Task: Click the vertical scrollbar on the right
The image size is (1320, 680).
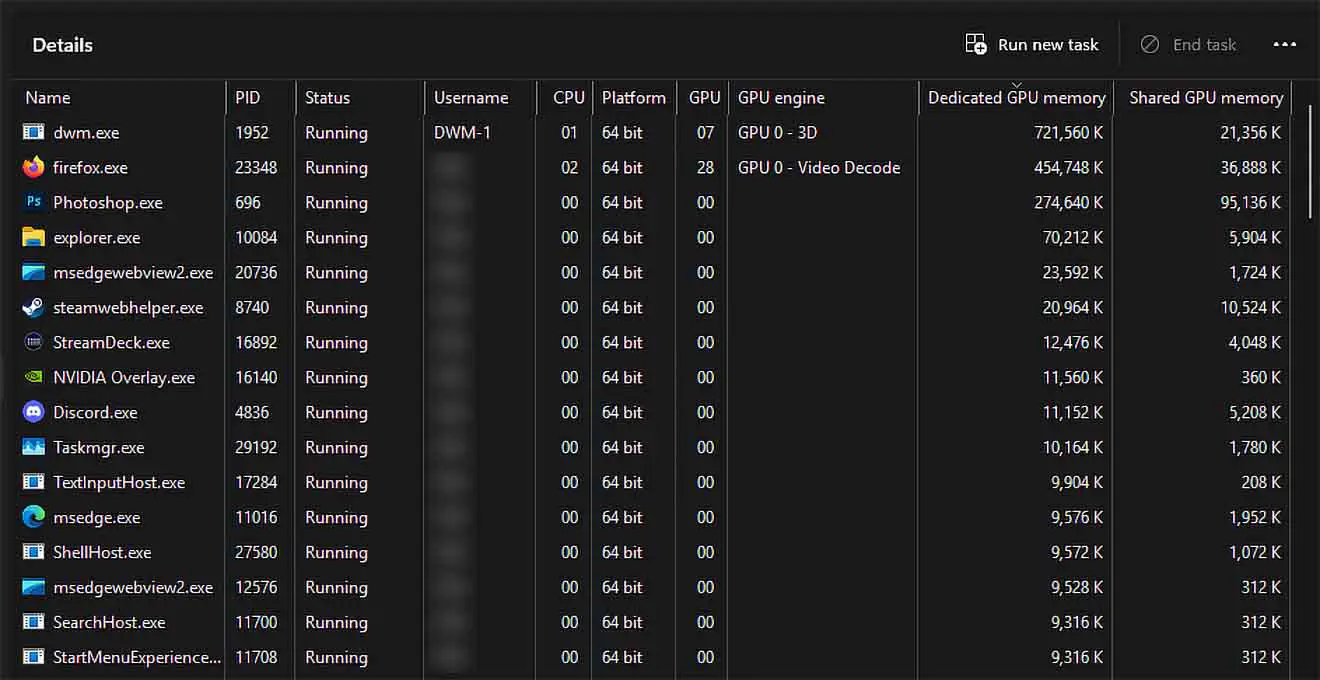Action: [x=1310, y=160]
